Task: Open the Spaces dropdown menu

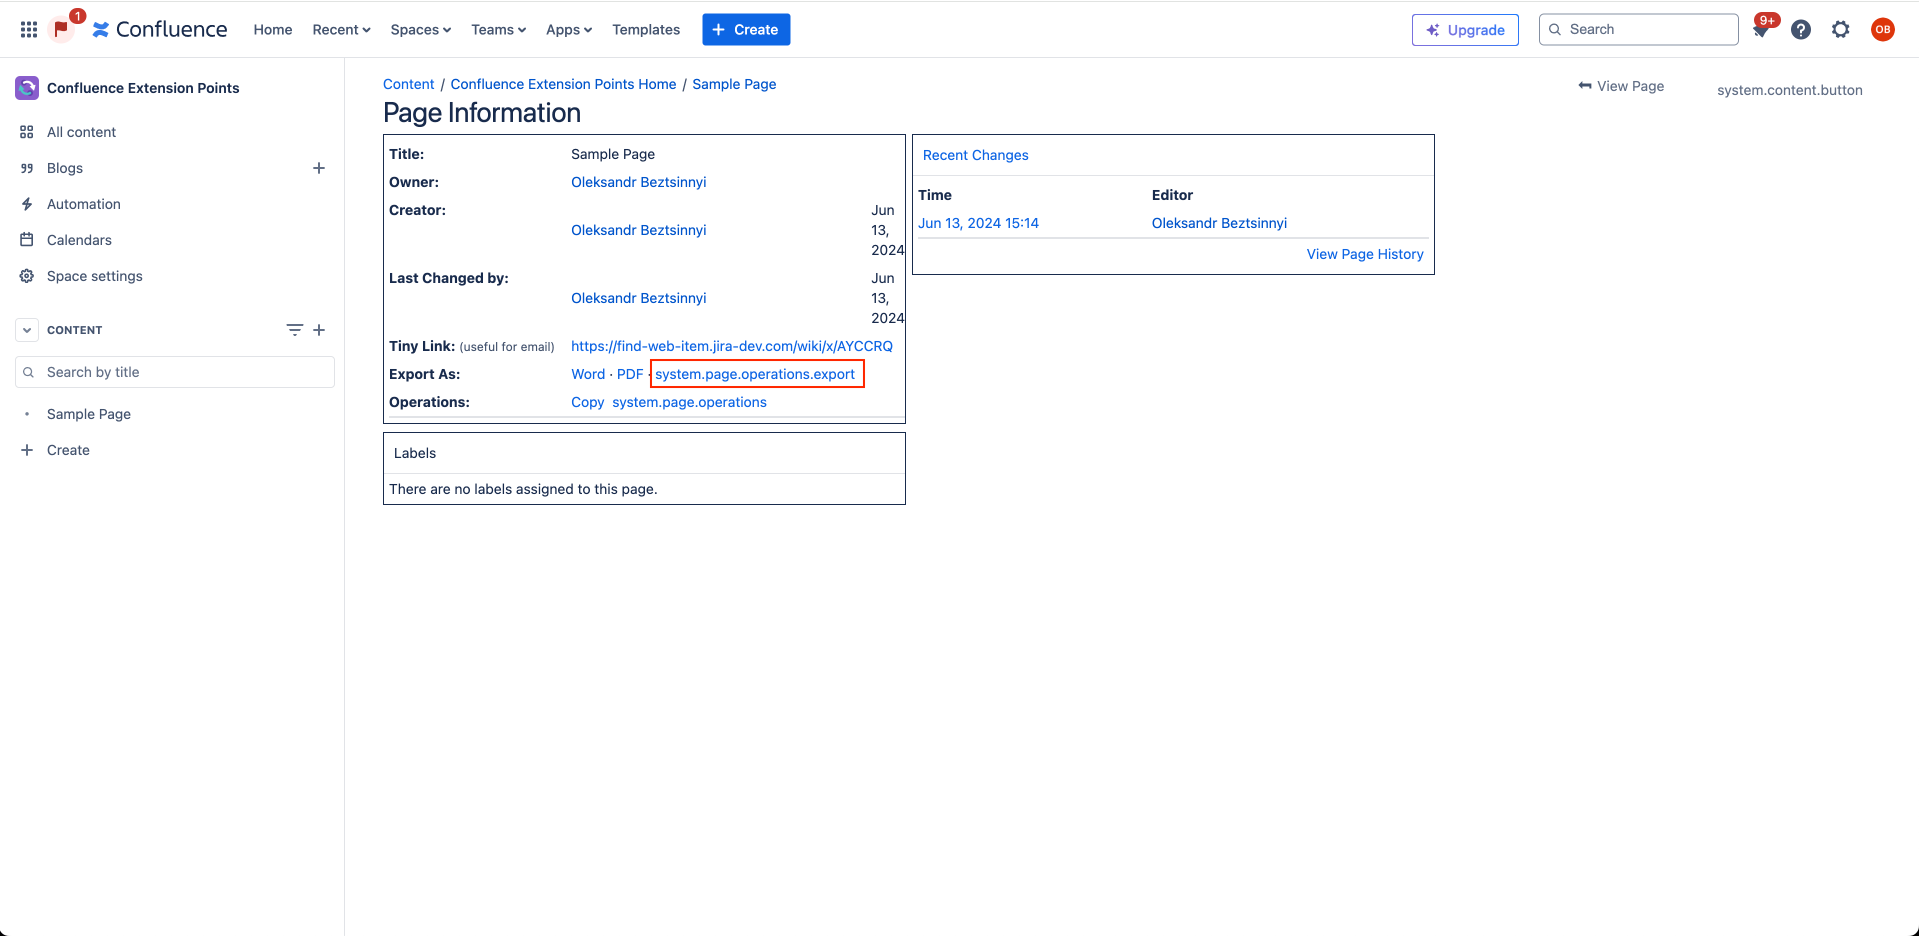Action: coord(420,30)
